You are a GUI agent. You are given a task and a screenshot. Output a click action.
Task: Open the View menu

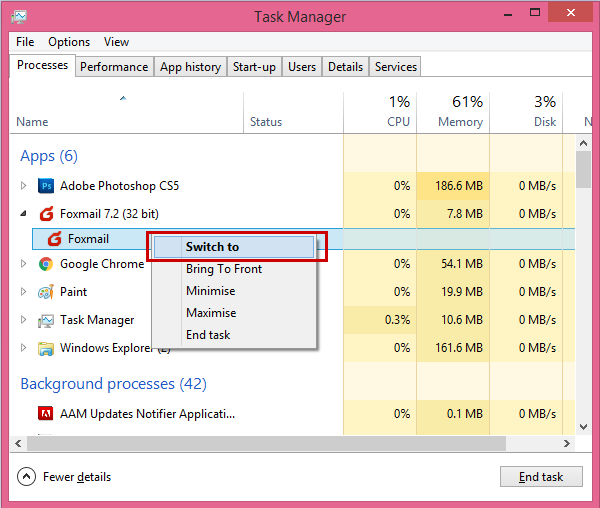tap(116, 42)
